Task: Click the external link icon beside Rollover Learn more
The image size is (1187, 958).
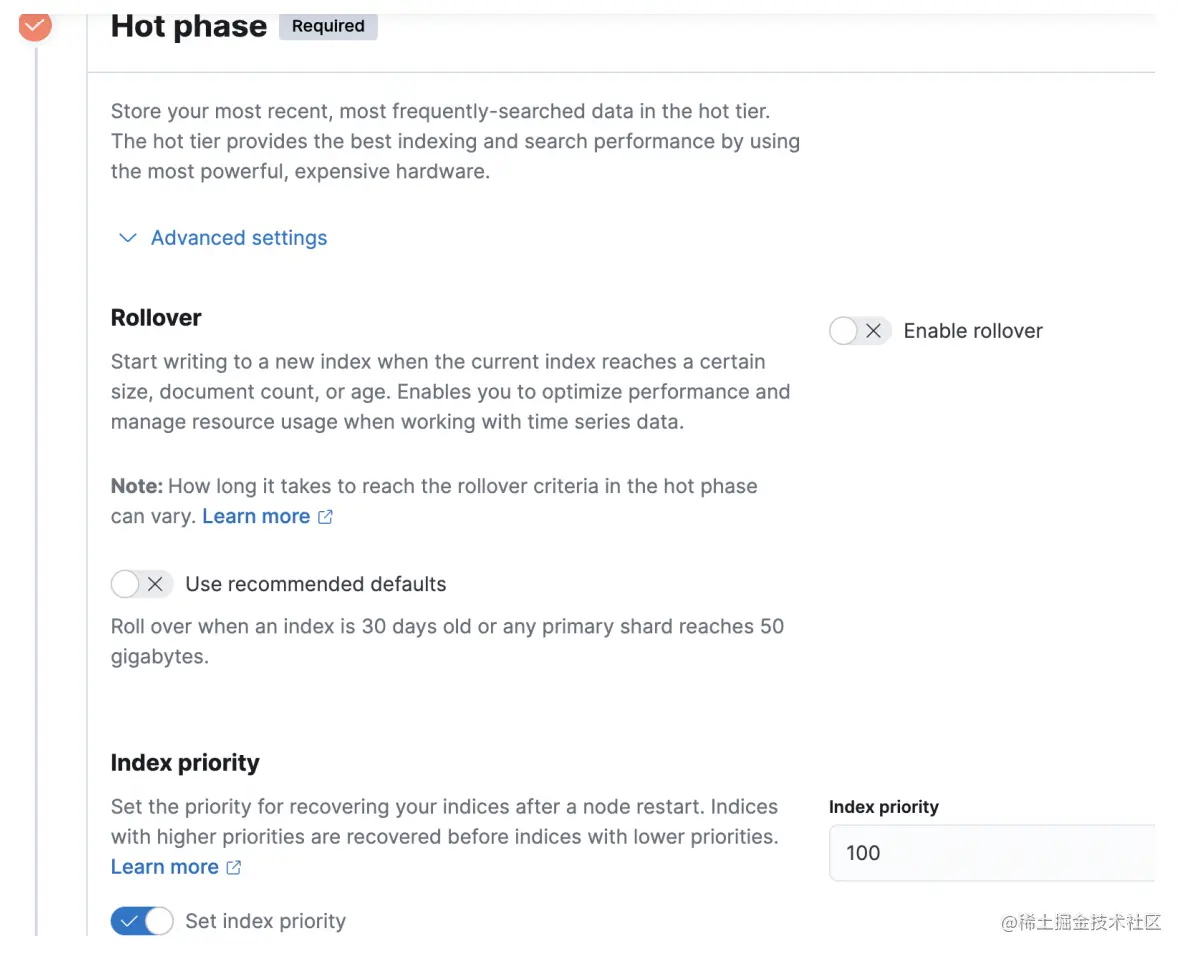Action: 325,517
